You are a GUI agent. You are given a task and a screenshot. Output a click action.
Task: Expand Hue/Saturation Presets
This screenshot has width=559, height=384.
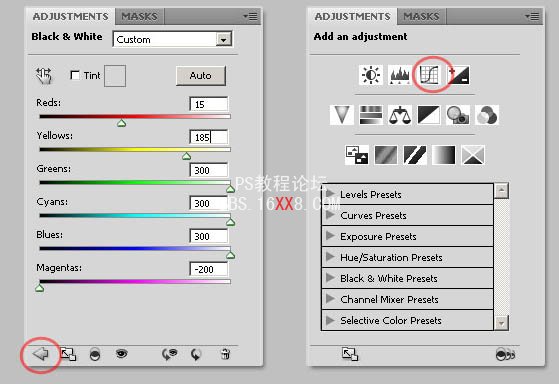(407, 257)
